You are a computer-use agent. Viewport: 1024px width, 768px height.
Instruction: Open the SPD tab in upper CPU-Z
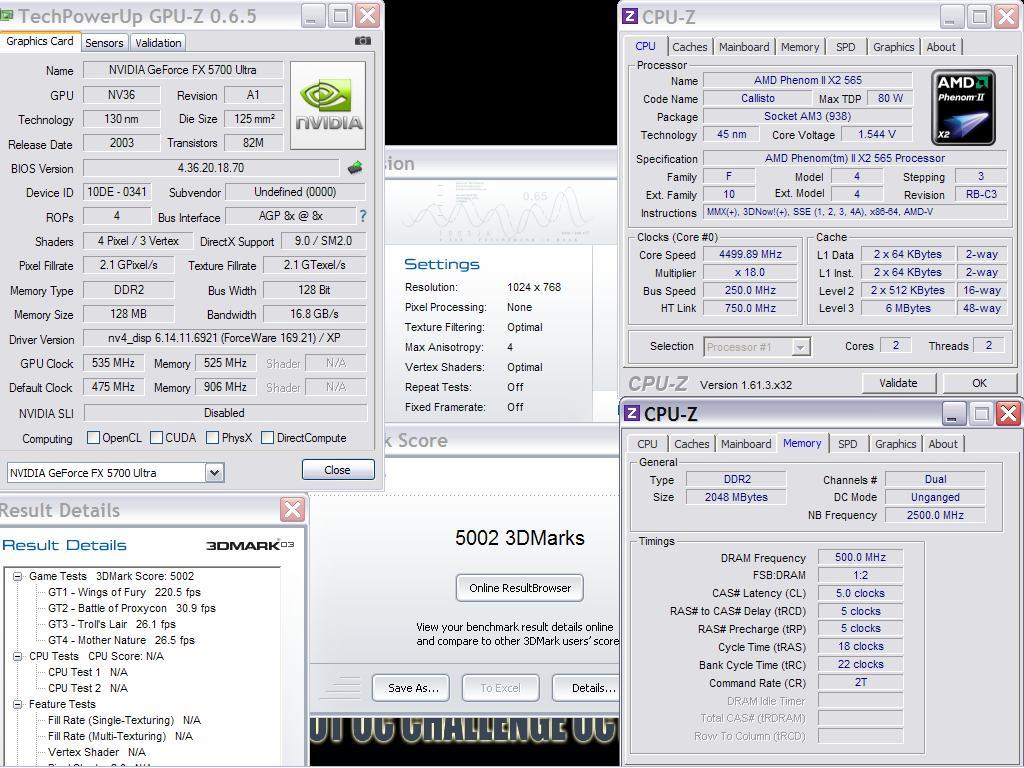[x=845, y=47]
